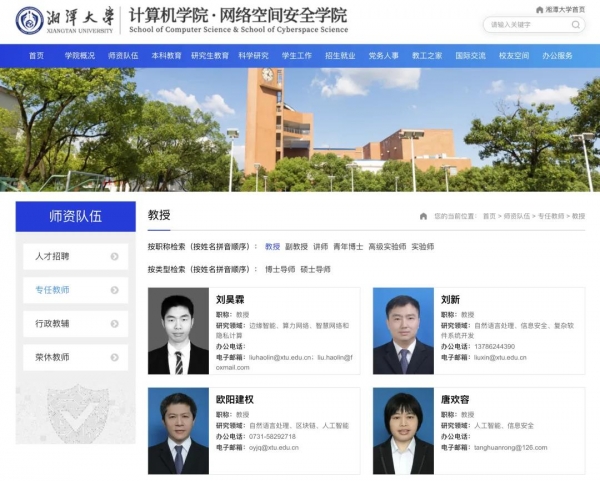Click the arrow icon next to 行政教辅
Screen dimensions: 600x481
pyautogui.click(x=115, y=324)
